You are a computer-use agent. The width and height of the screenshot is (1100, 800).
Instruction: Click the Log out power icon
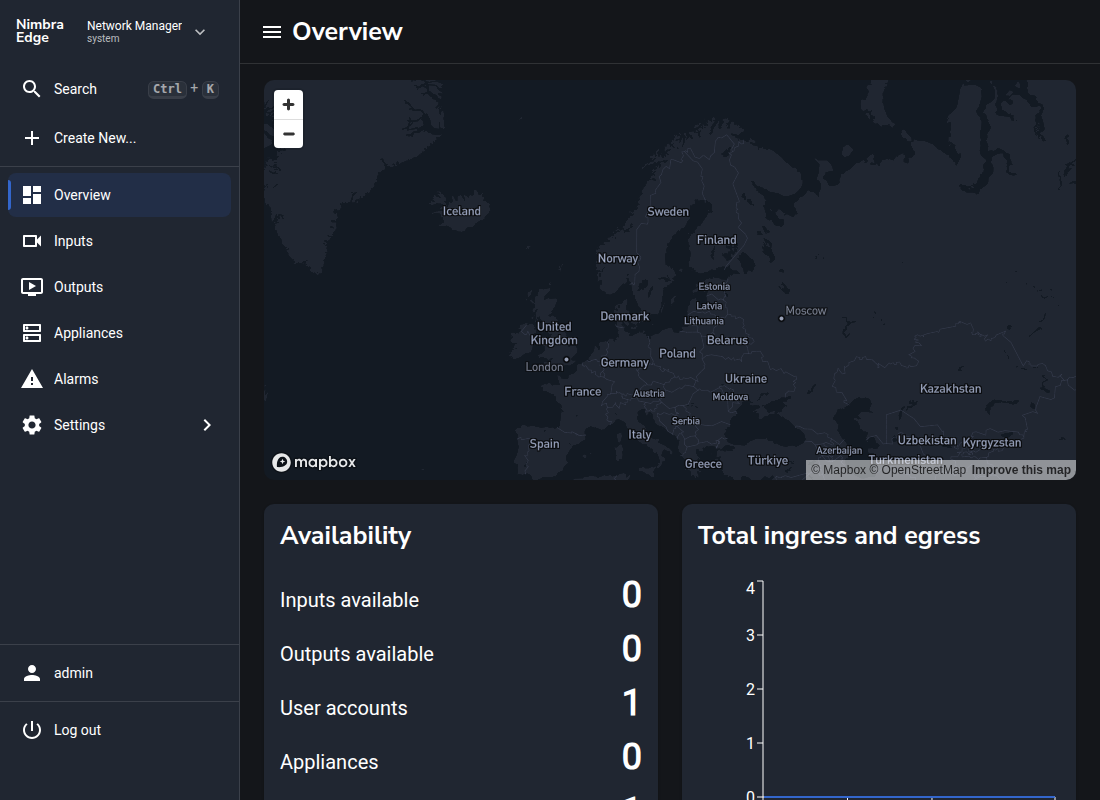pyautogui.click(x=32, y=730)
